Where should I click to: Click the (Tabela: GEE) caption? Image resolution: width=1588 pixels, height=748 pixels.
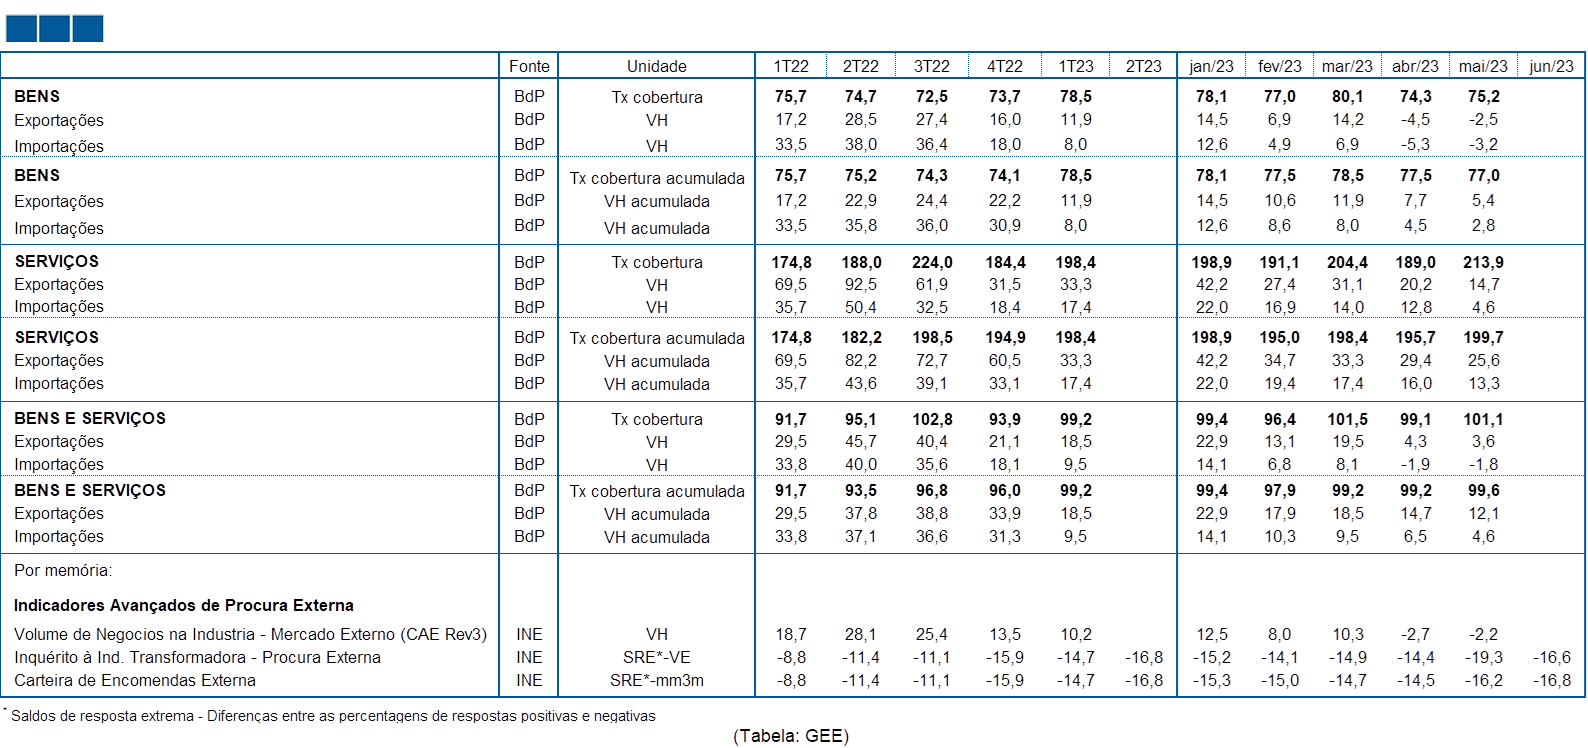click(791, 736)
